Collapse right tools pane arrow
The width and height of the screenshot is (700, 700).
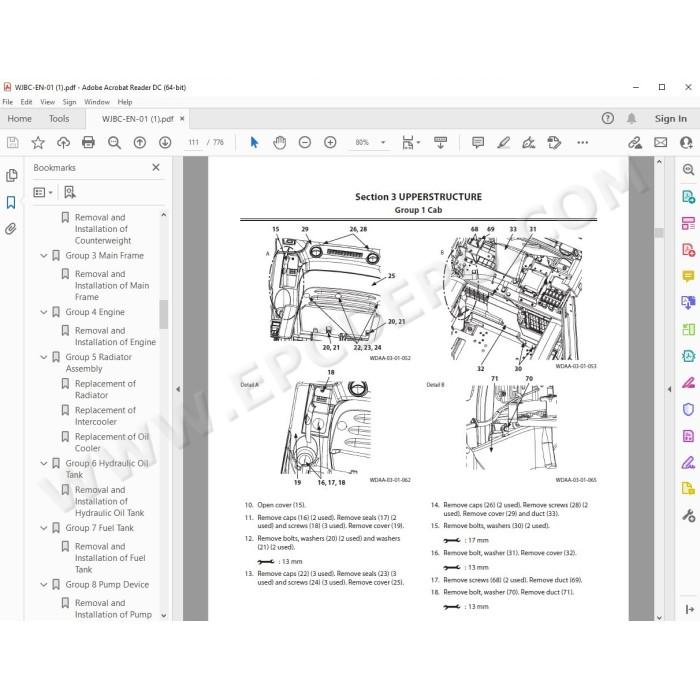point(669,389)
